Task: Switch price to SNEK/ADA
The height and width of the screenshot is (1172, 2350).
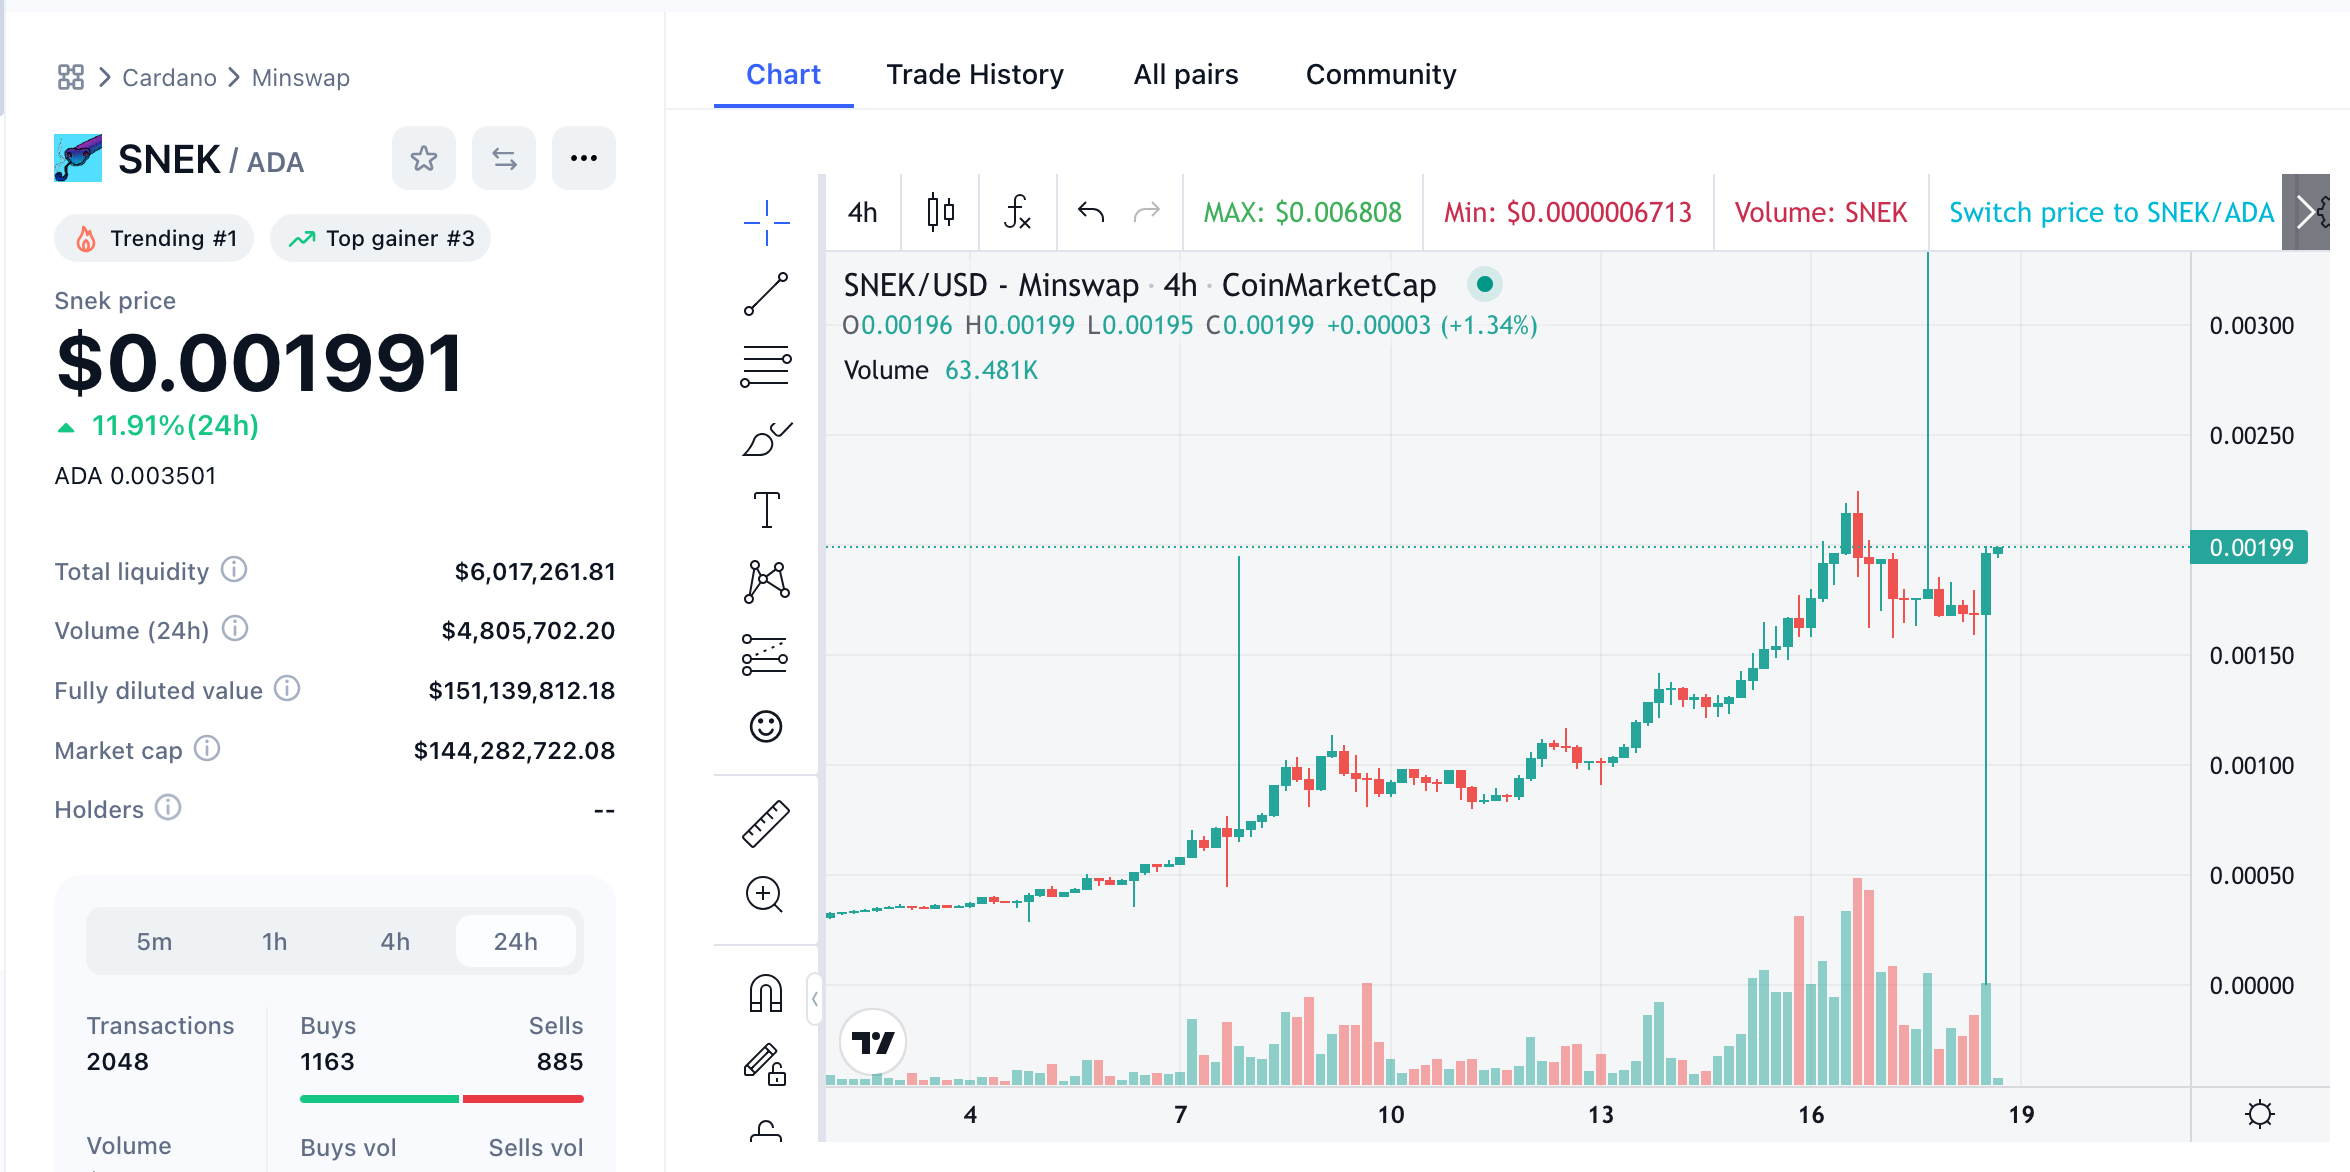Action: pos(2111,212)
